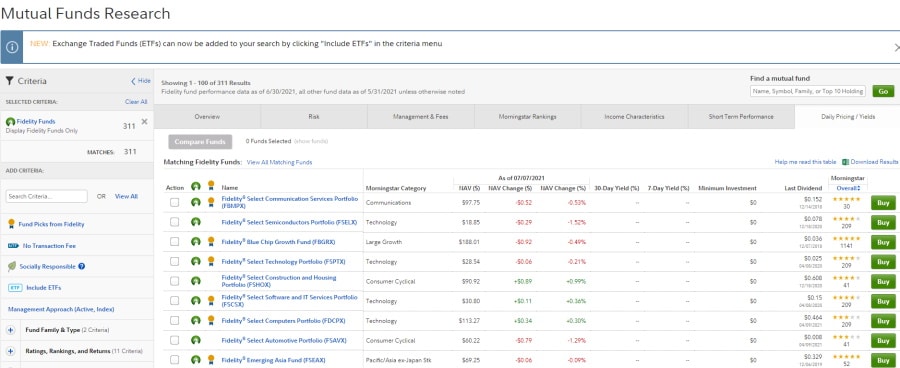Open the Morningstar Rankings tab
The width and height of the screenshot is (900, 368).
point(527,117)
